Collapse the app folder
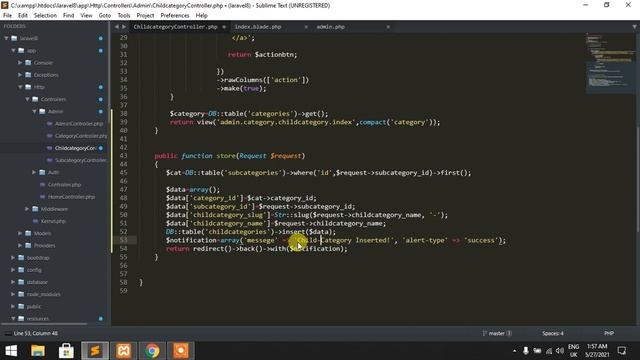The width and height of the screenshot is (640, 360). tap(13, 51)
